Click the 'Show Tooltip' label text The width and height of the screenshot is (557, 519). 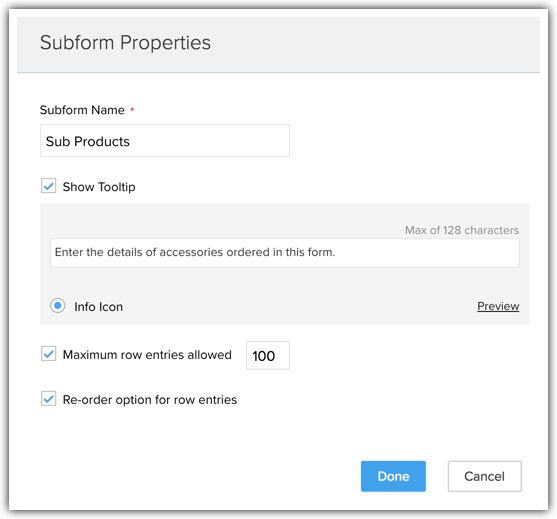point(99,187)
